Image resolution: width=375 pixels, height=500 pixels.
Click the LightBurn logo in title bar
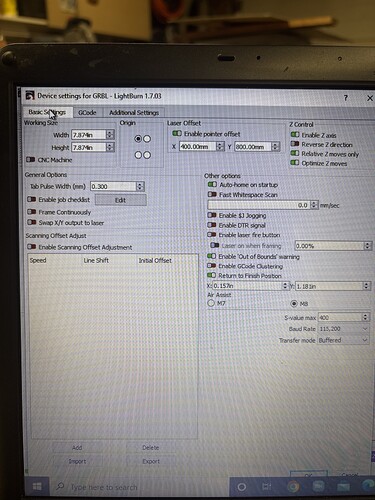click(30, 95)
